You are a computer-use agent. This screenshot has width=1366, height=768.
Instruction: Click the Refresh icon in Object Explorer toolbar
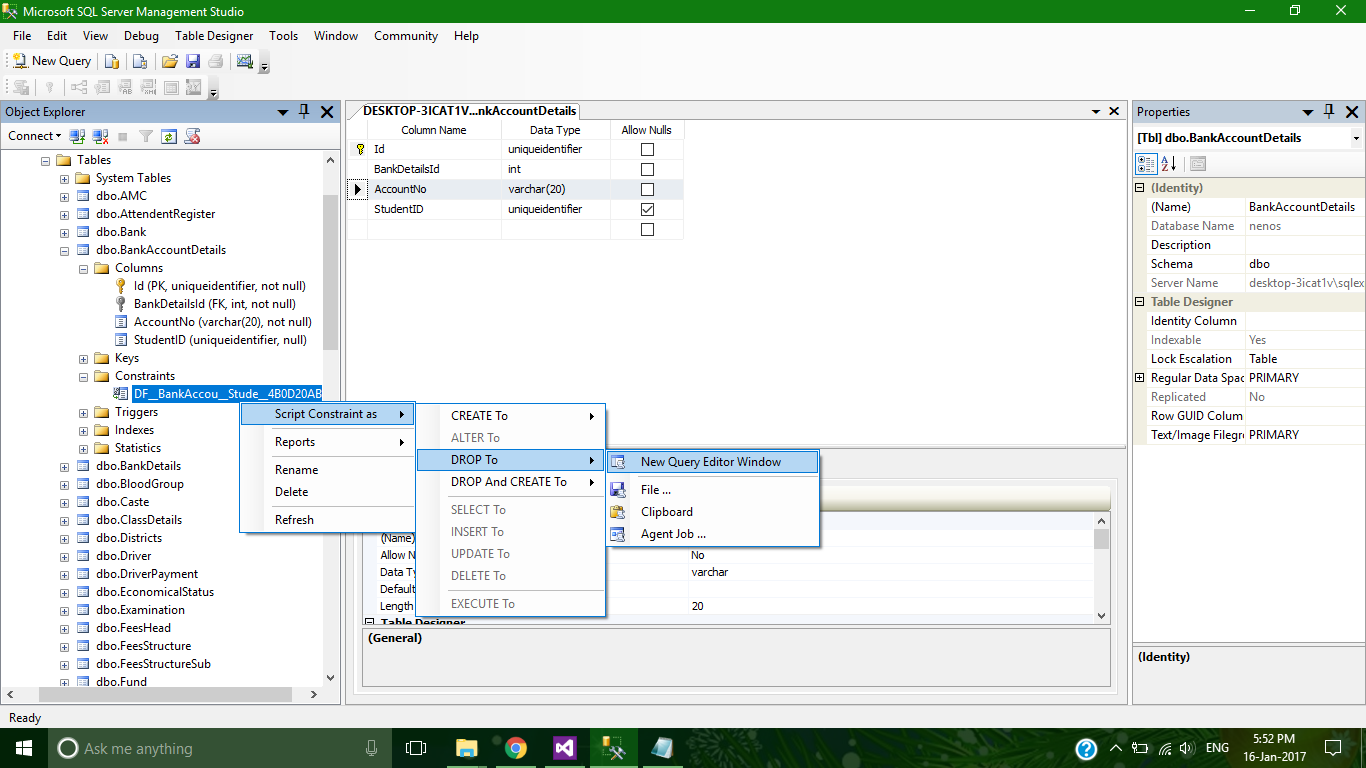pyautogui.click(x=169, y=136)
